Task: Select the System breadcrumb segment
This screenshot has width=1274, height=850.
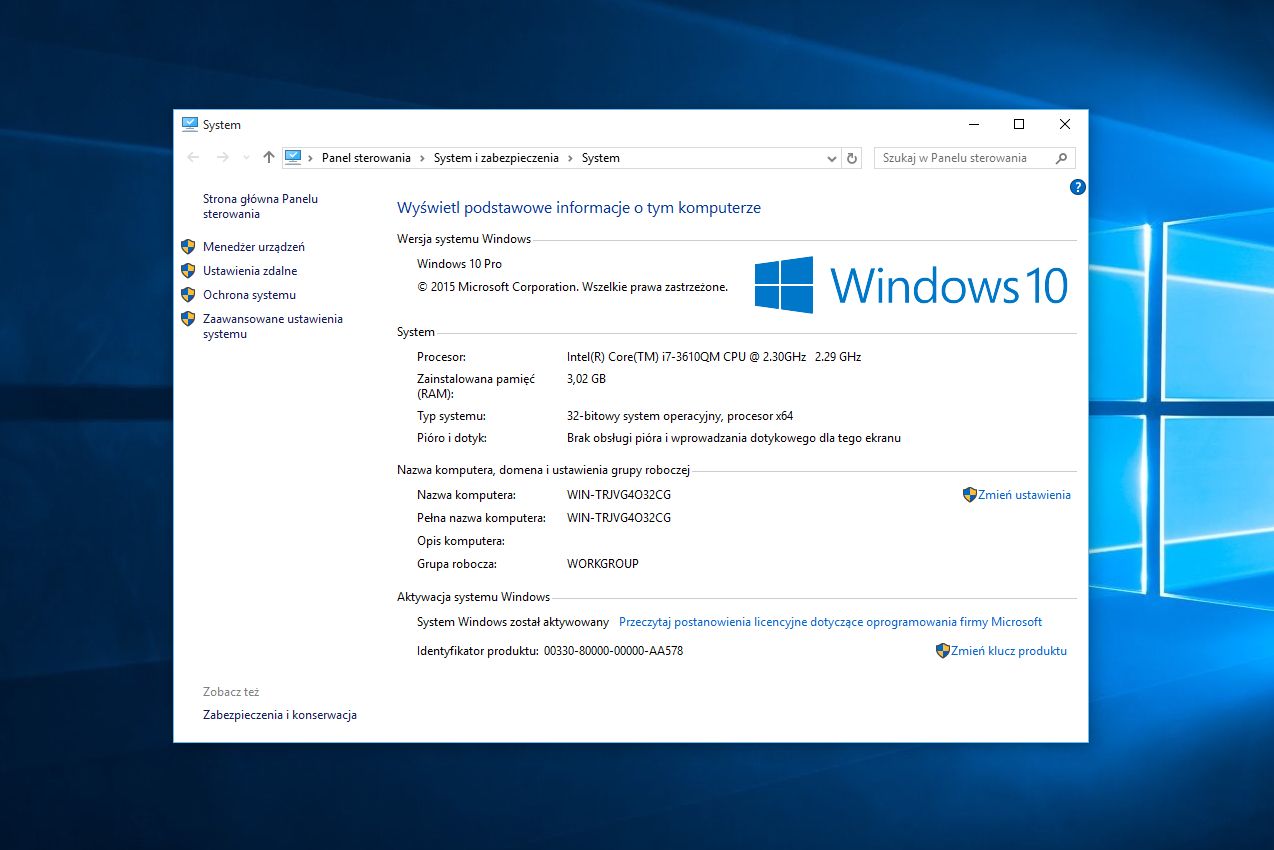Action: coord(601,158)
